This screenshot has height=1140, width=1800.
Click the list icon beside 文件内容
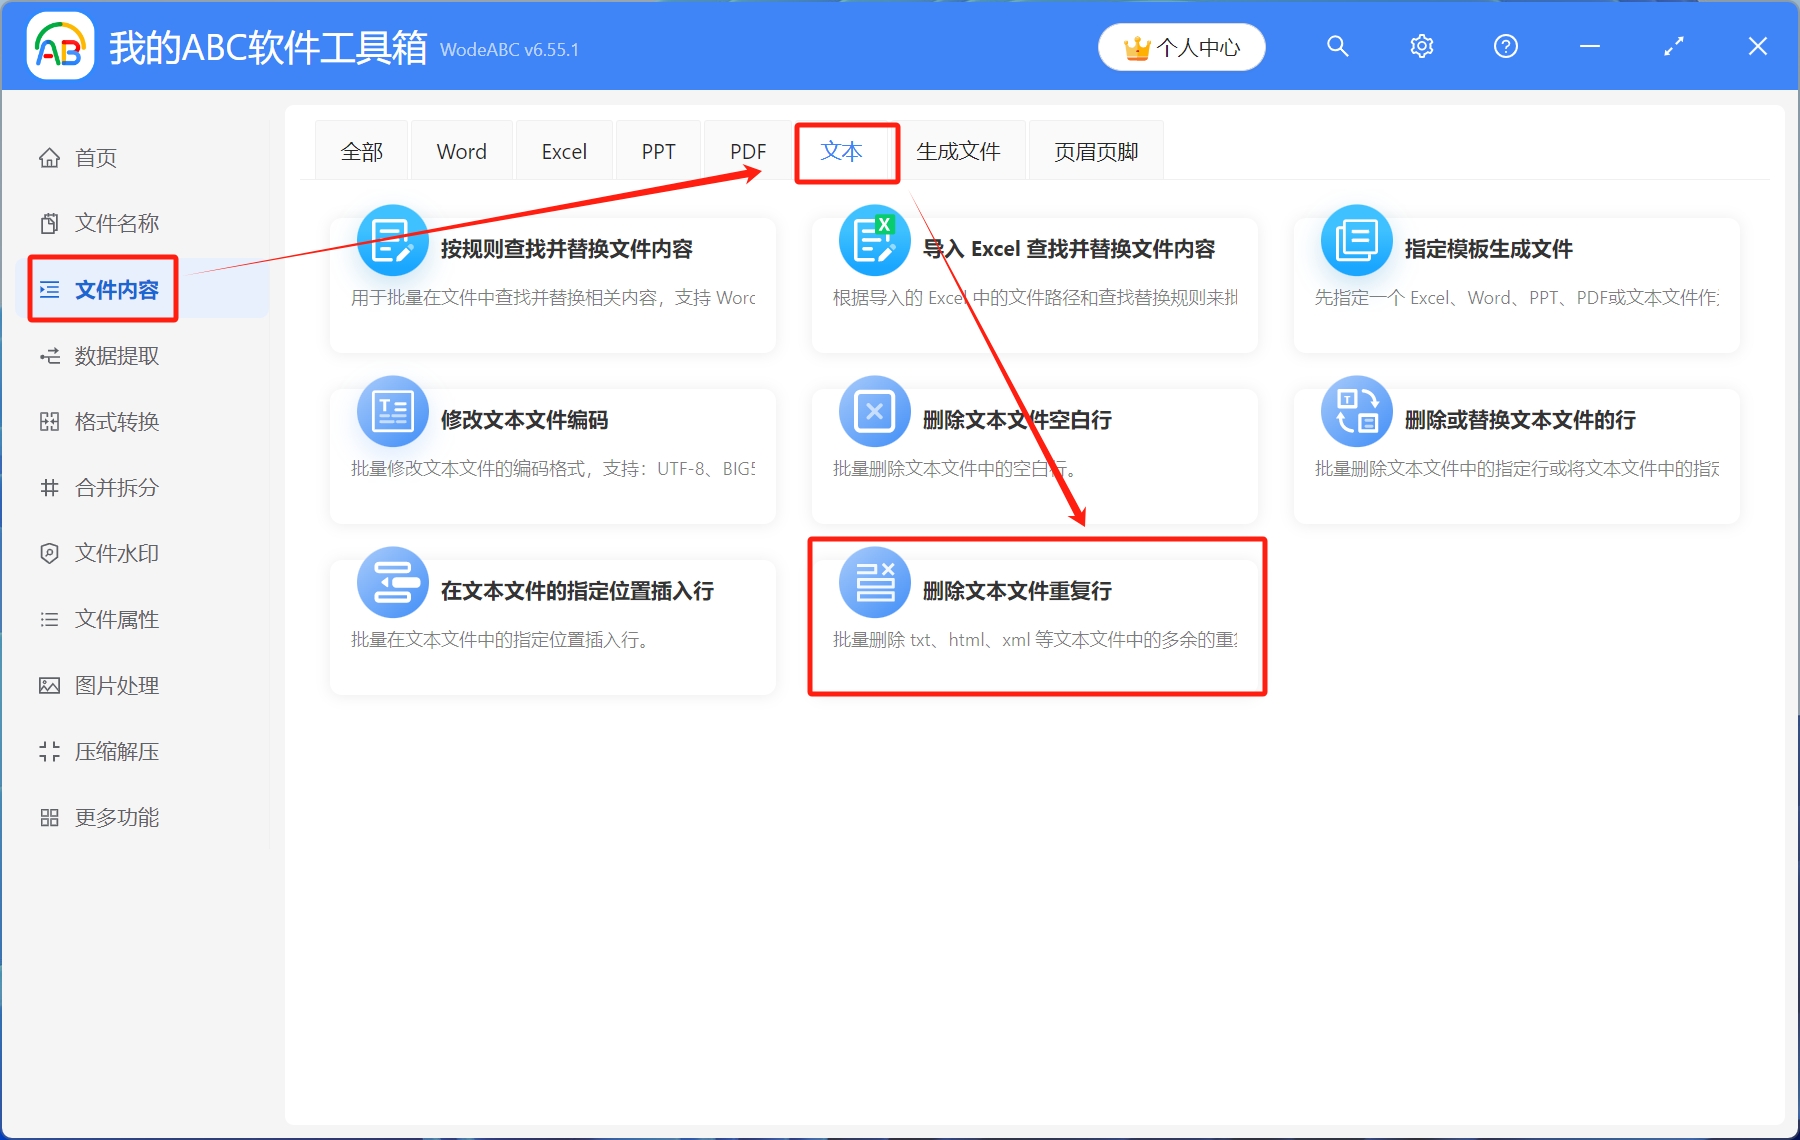click(49, 290)
